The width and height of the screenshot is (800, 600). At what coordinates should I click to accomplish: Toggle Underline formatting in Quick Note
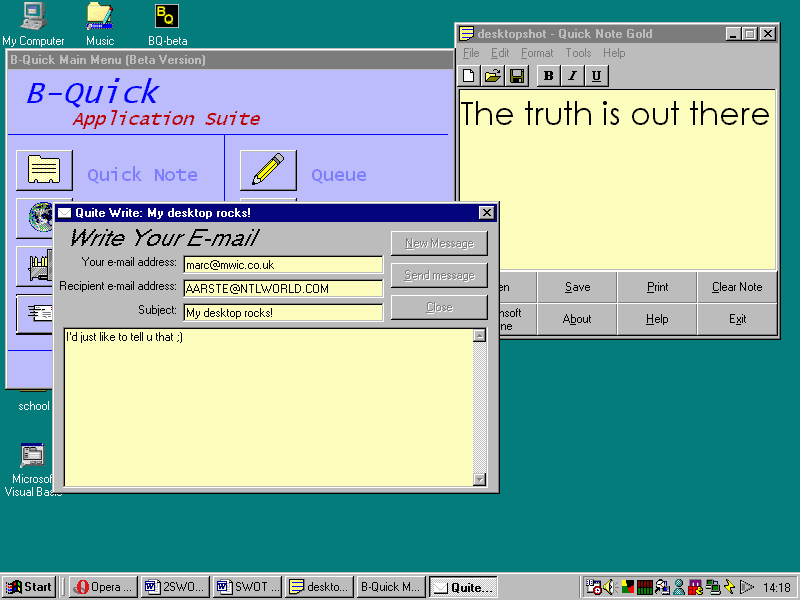(x=596, y=76)
